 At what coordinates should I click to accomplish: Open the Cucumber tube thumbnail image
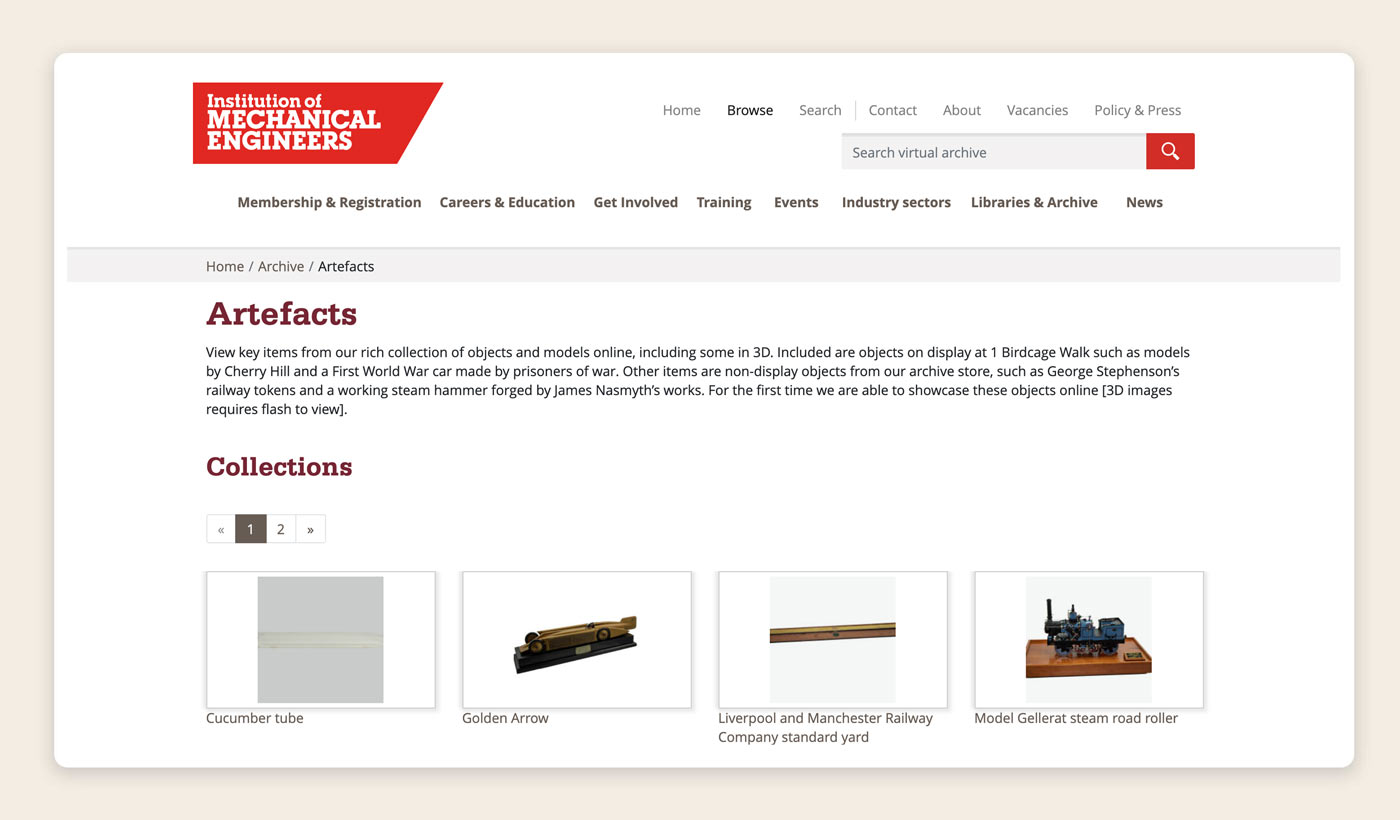320,639
